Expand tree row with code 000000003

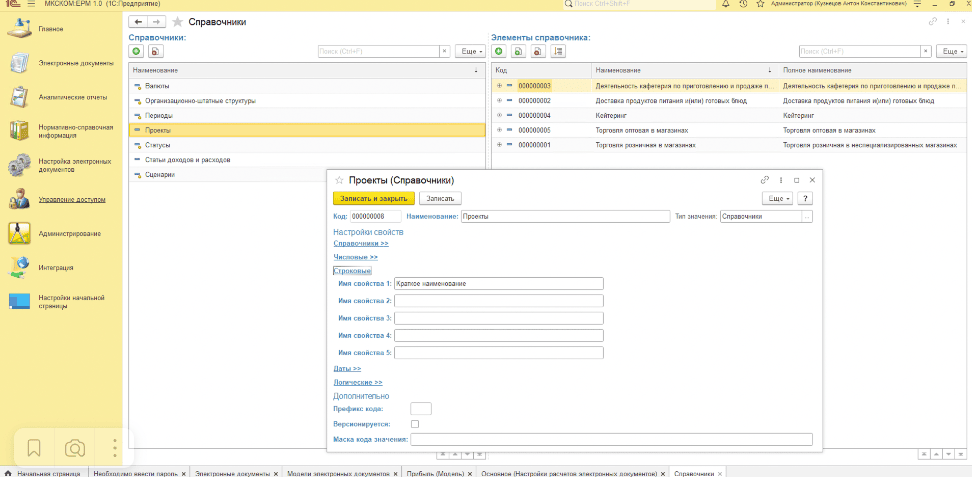[x=499, y=86]
